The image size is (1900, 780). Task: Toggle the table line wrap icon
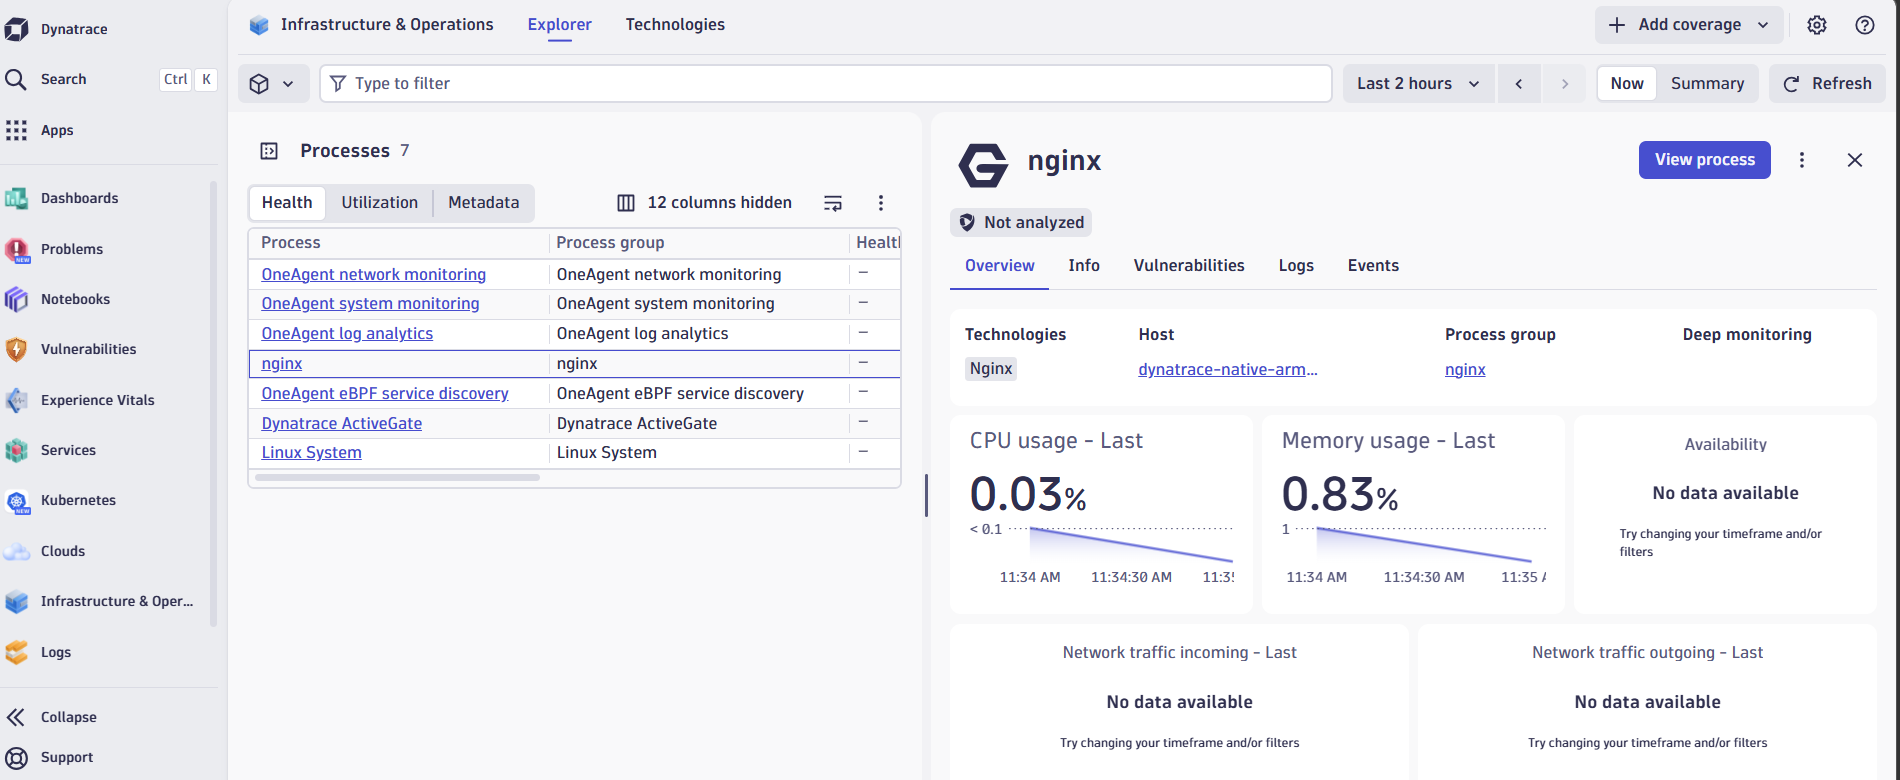click(x=833, y=203)
